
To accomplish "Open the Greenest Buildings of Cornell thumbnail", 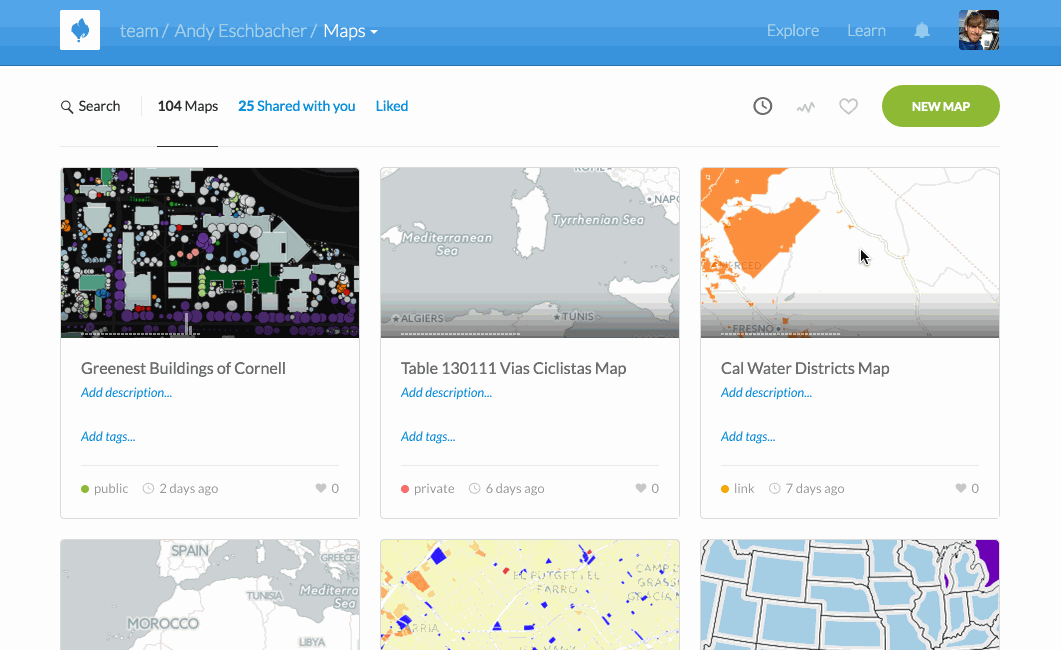I will click(x=210, y=252).
